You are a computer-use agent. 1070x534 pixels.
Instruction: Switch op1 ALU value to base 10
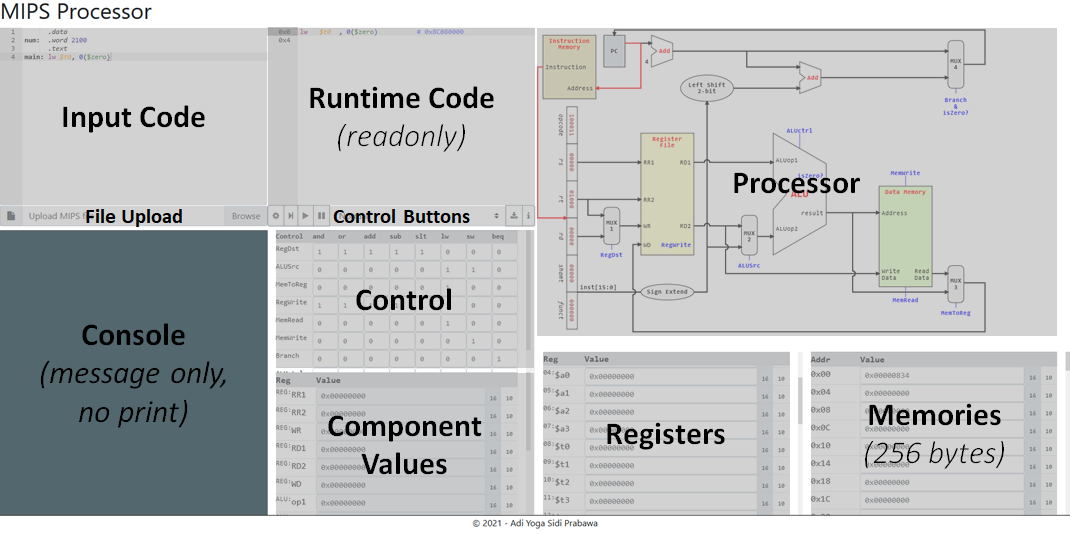(508, 503)
